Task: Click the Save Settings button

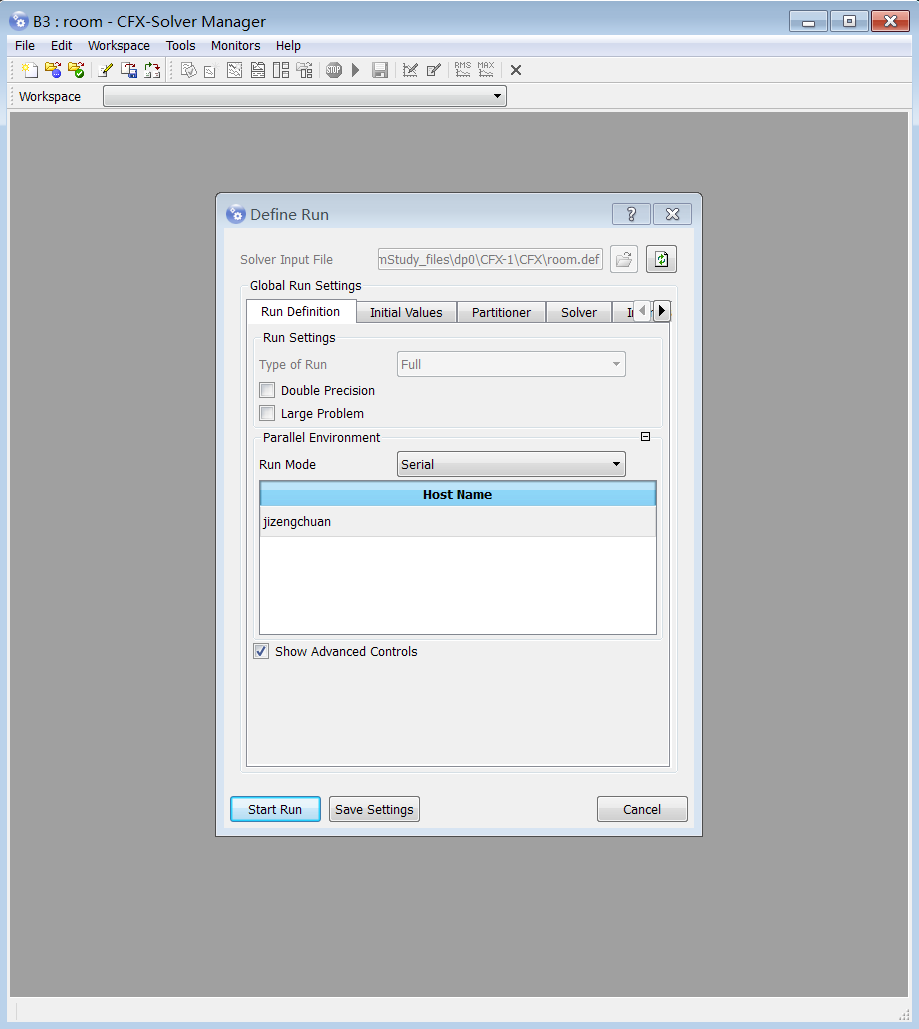Action: (x=374, y=809)
